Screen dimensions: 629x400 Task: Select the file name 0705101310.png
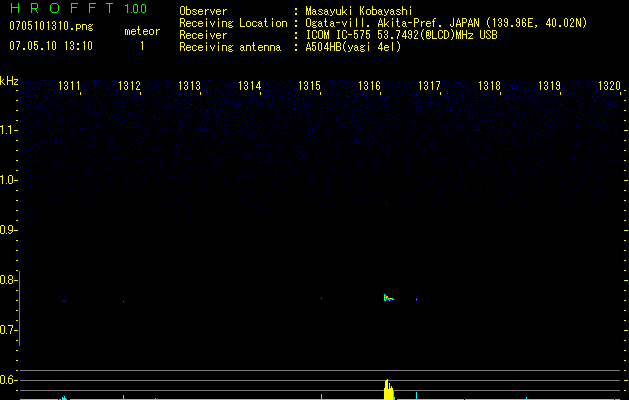[51, 27]
